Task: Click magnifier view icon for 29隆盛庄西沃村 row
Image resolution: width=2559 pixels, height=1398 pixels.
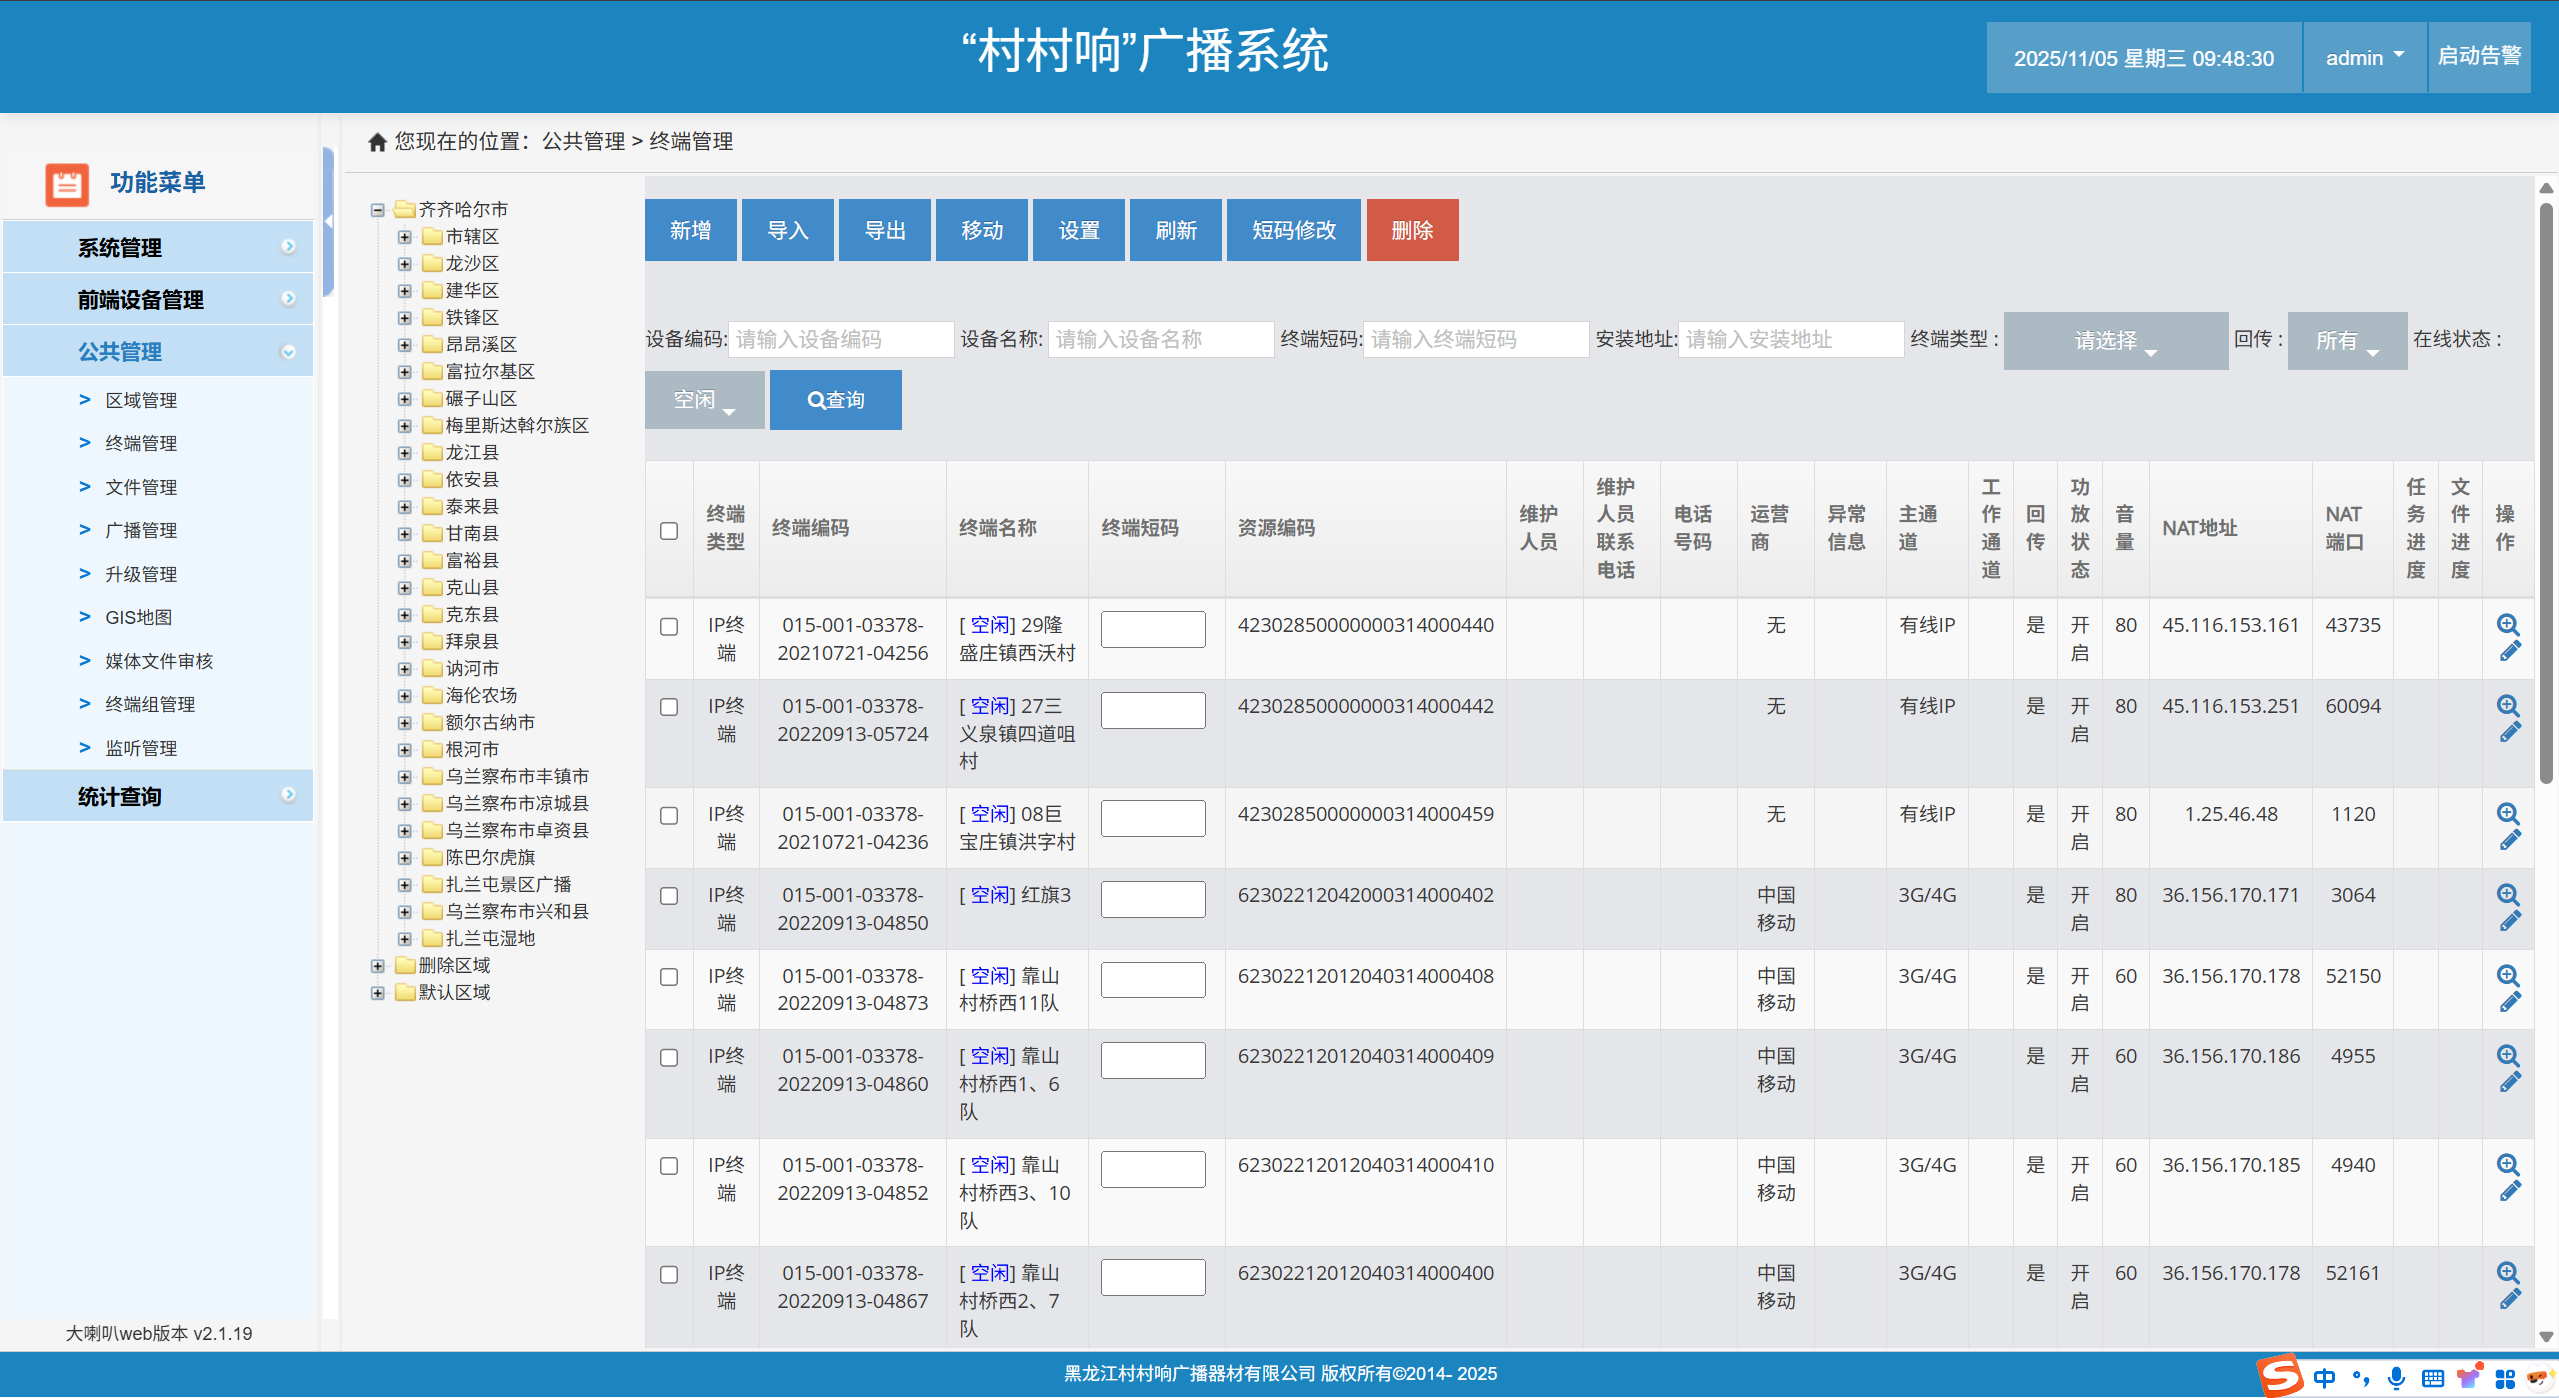Action: (x=2508, y=625)
